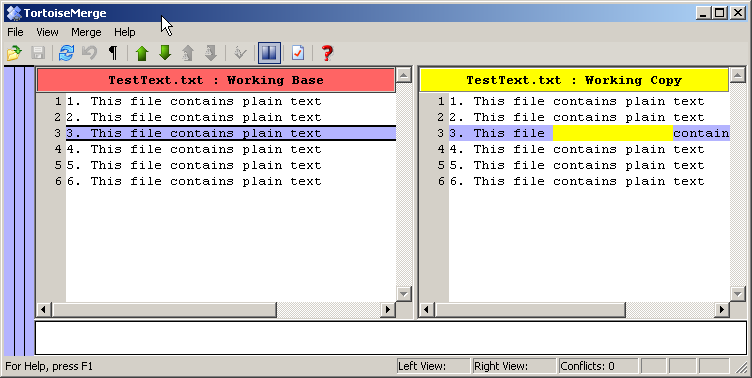Screen dimensions: 752x378
Task: Click the TortoiseMerge title bar icon
Action: point(14,13)
